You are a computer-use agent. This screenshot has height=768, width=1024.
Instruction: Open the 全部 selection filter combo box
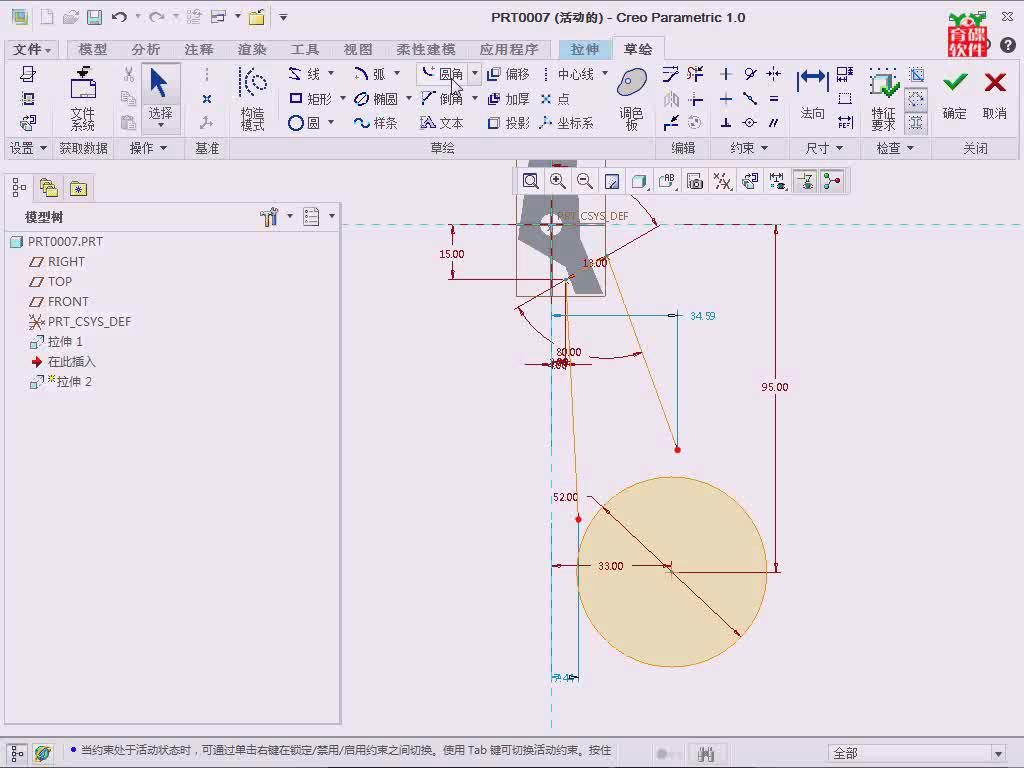(x=918, y=753)
